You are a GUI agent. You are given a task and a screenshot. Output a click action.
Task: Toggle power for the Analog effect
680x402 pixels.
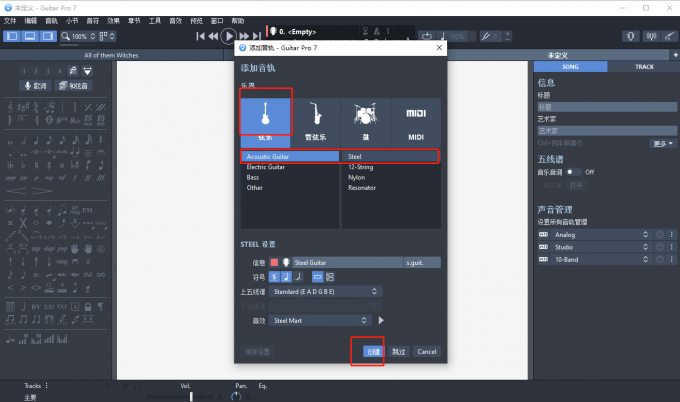pyautogui.click(x=658, y=234)
